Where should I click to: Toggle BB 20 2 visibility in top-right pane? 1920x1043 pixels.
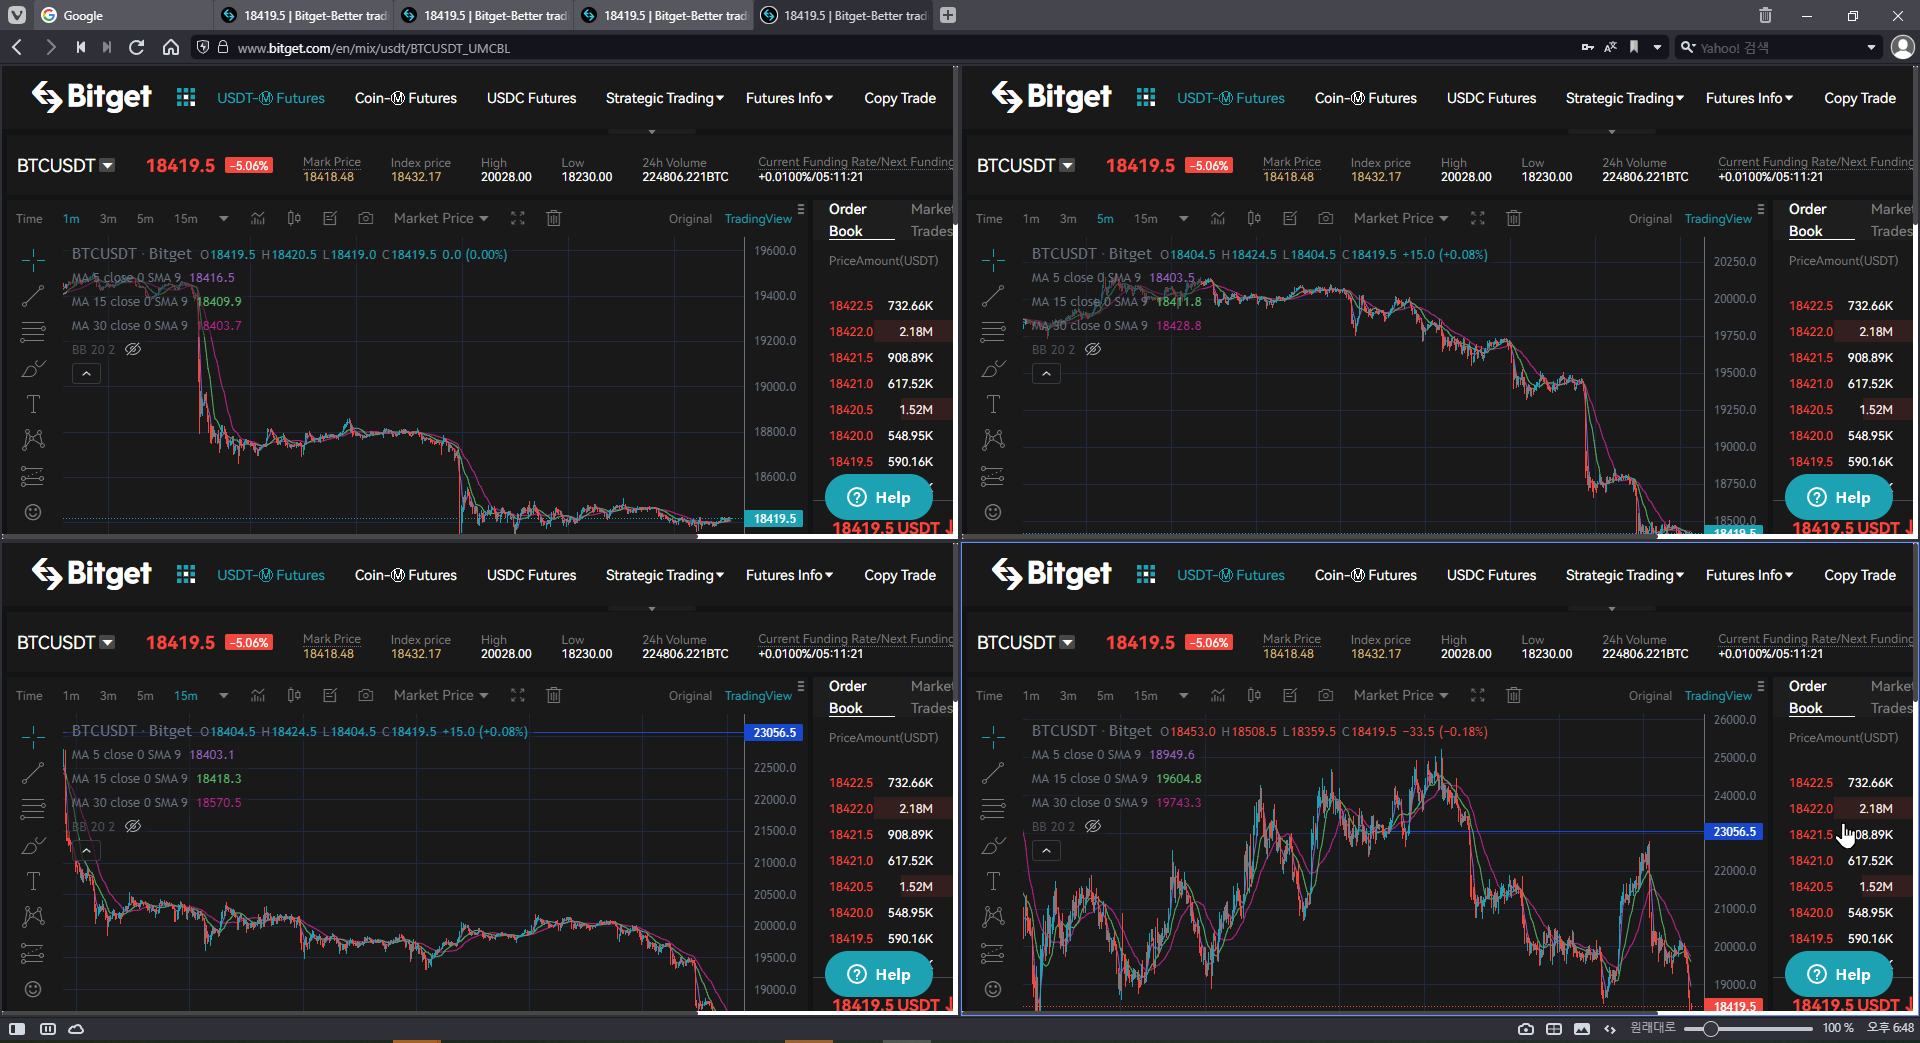pyautogui.click(x=1093, y=349)
